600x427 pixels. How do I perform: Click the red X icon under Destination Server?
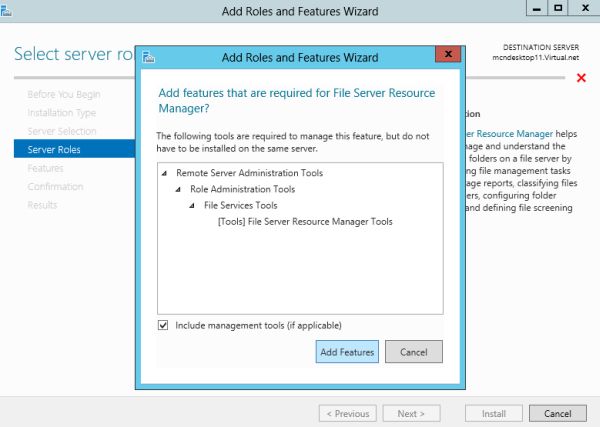581,78
